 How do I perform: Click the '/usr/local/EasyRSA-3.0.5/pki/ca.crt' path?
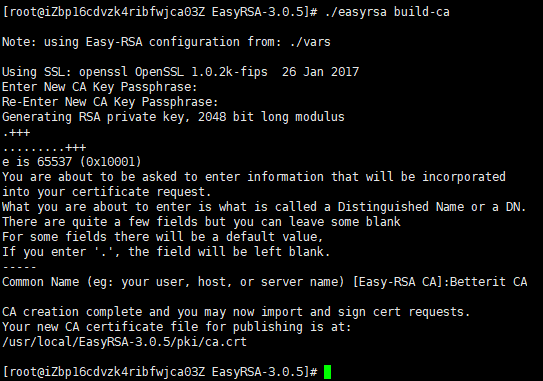click(x=124, y=342)
